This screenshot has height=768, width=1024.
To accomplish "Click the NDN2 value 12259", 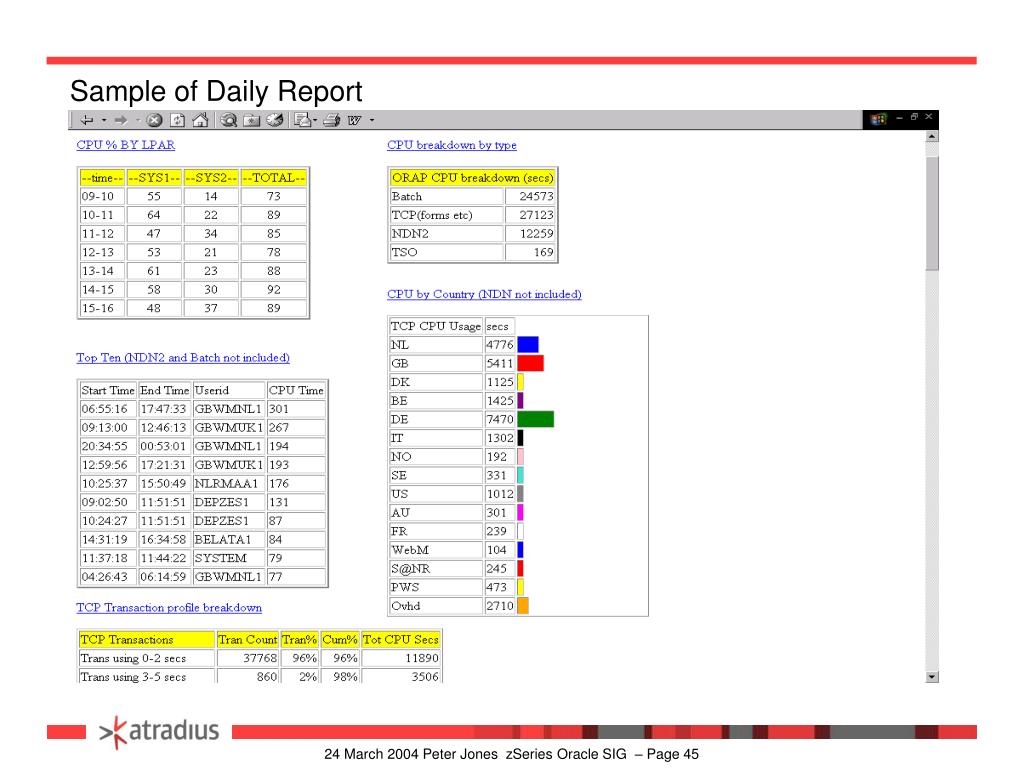I will pyautogui.click(x=530, y=234).
